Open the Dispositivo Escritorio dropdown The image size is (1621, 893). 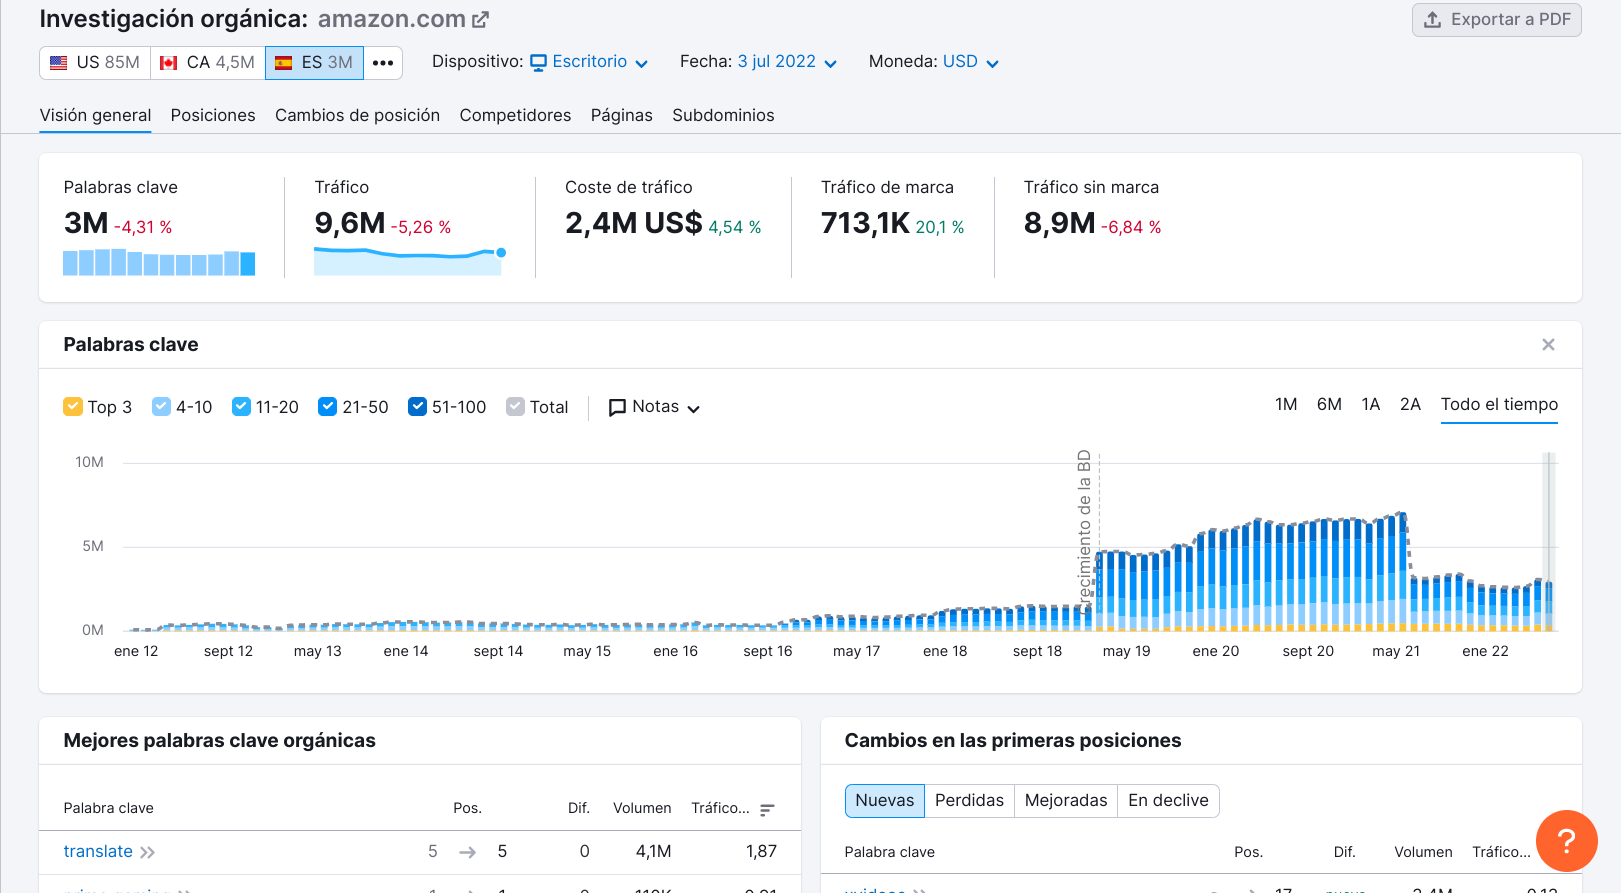click(589, 62)
